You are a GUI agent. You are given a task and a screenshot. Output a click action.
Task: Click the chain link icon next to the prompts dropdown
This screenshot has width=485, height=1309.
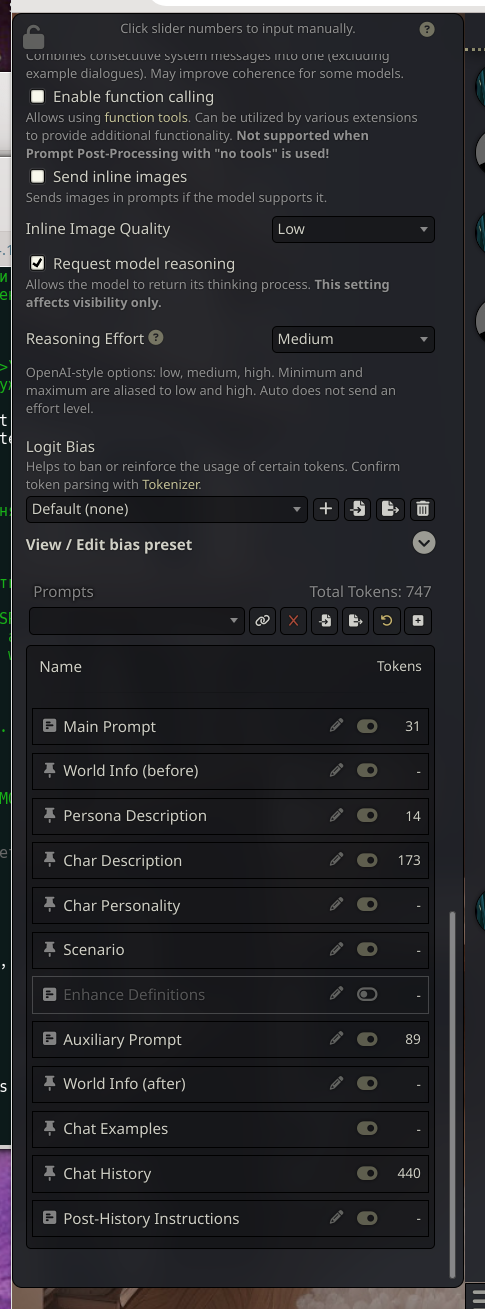click(262, 620)
